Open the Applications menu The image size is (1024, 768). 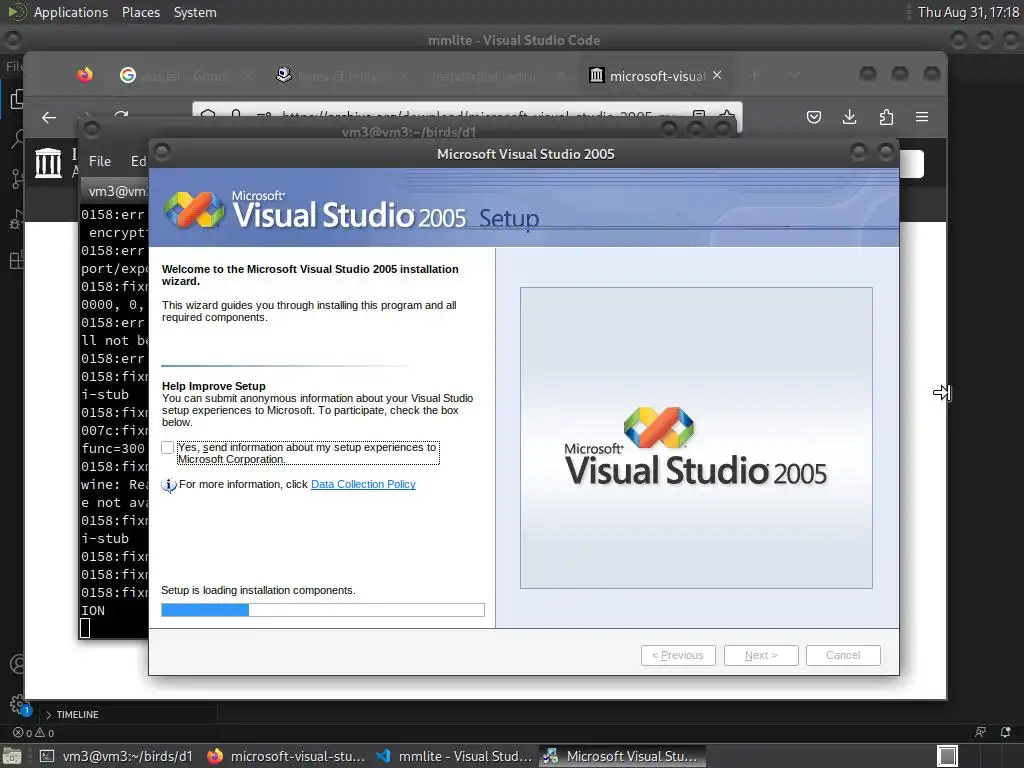click(71, 12)
